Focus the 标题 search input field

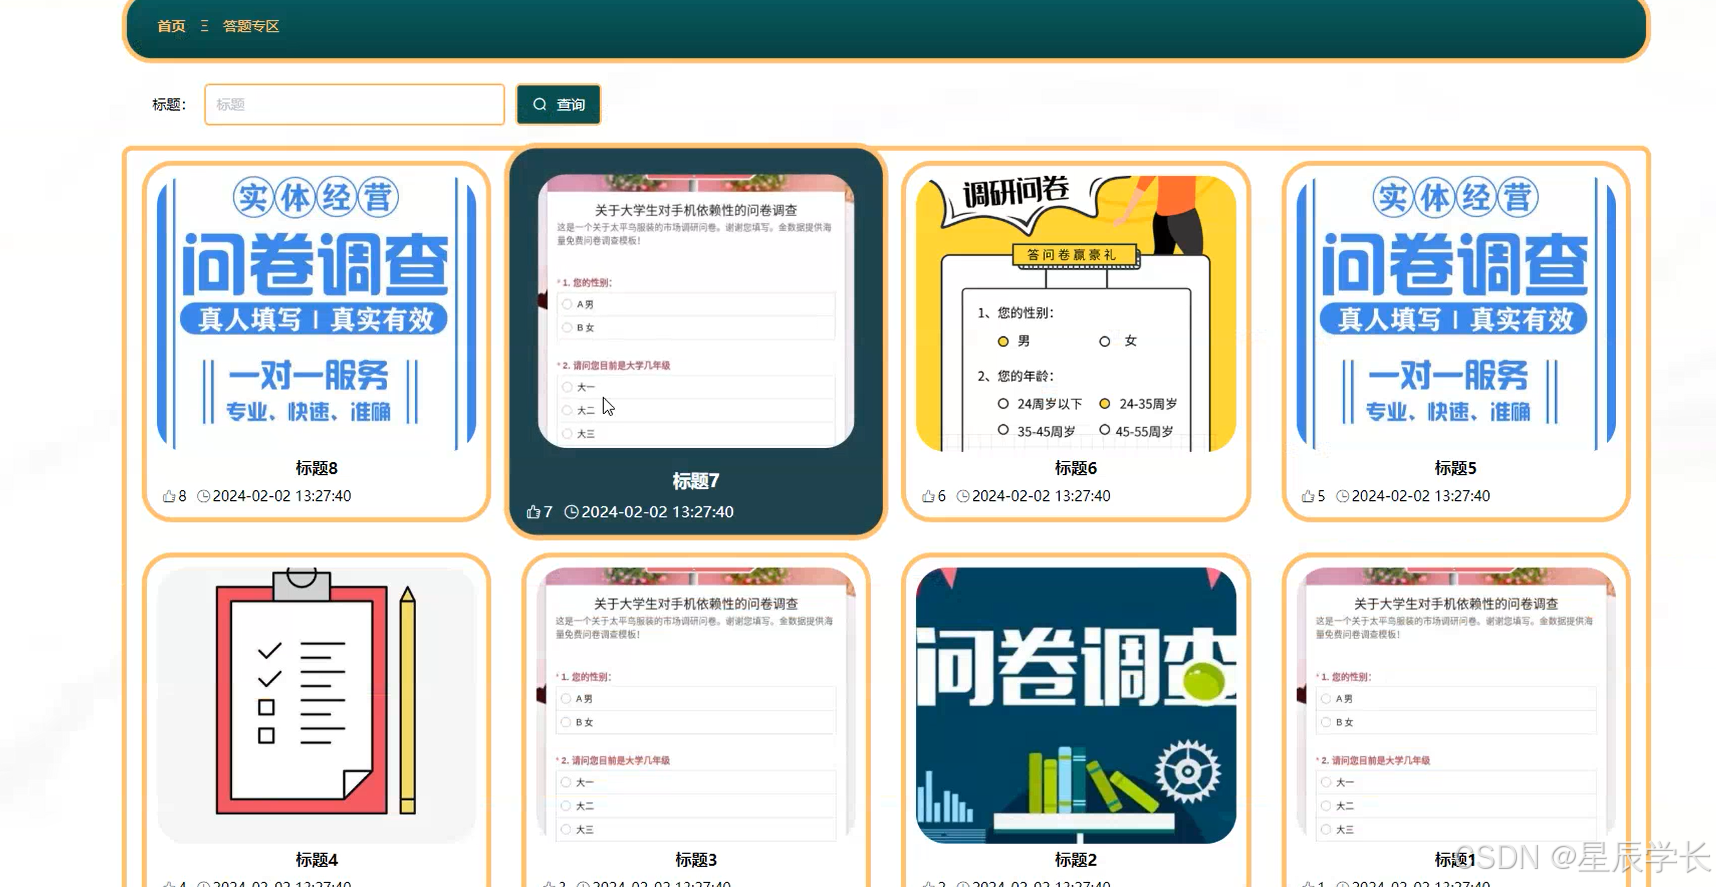pyautogui.click(x=354, y=104)
